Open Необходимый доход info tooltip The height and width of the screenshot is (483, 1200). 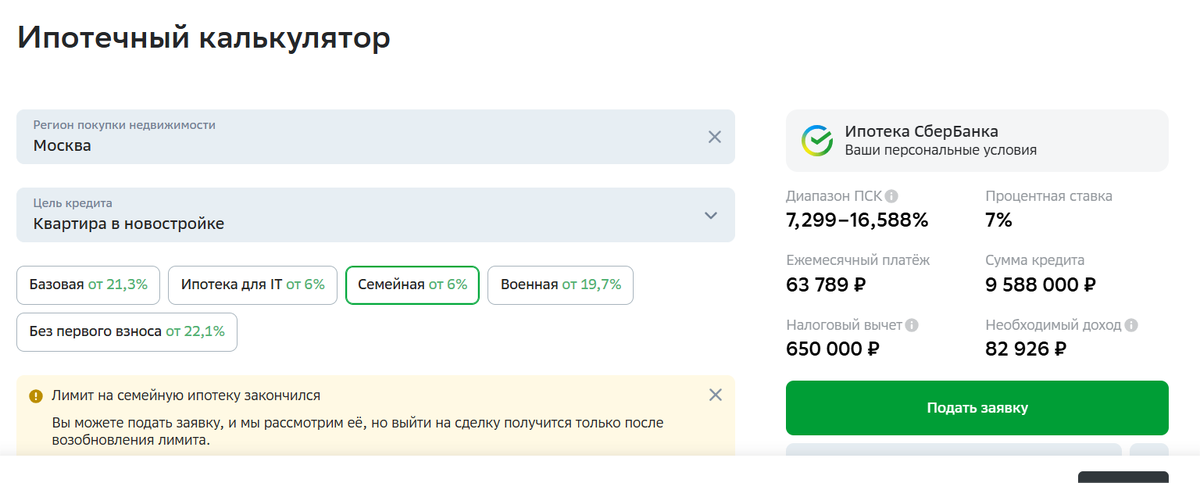point(1130,325)
